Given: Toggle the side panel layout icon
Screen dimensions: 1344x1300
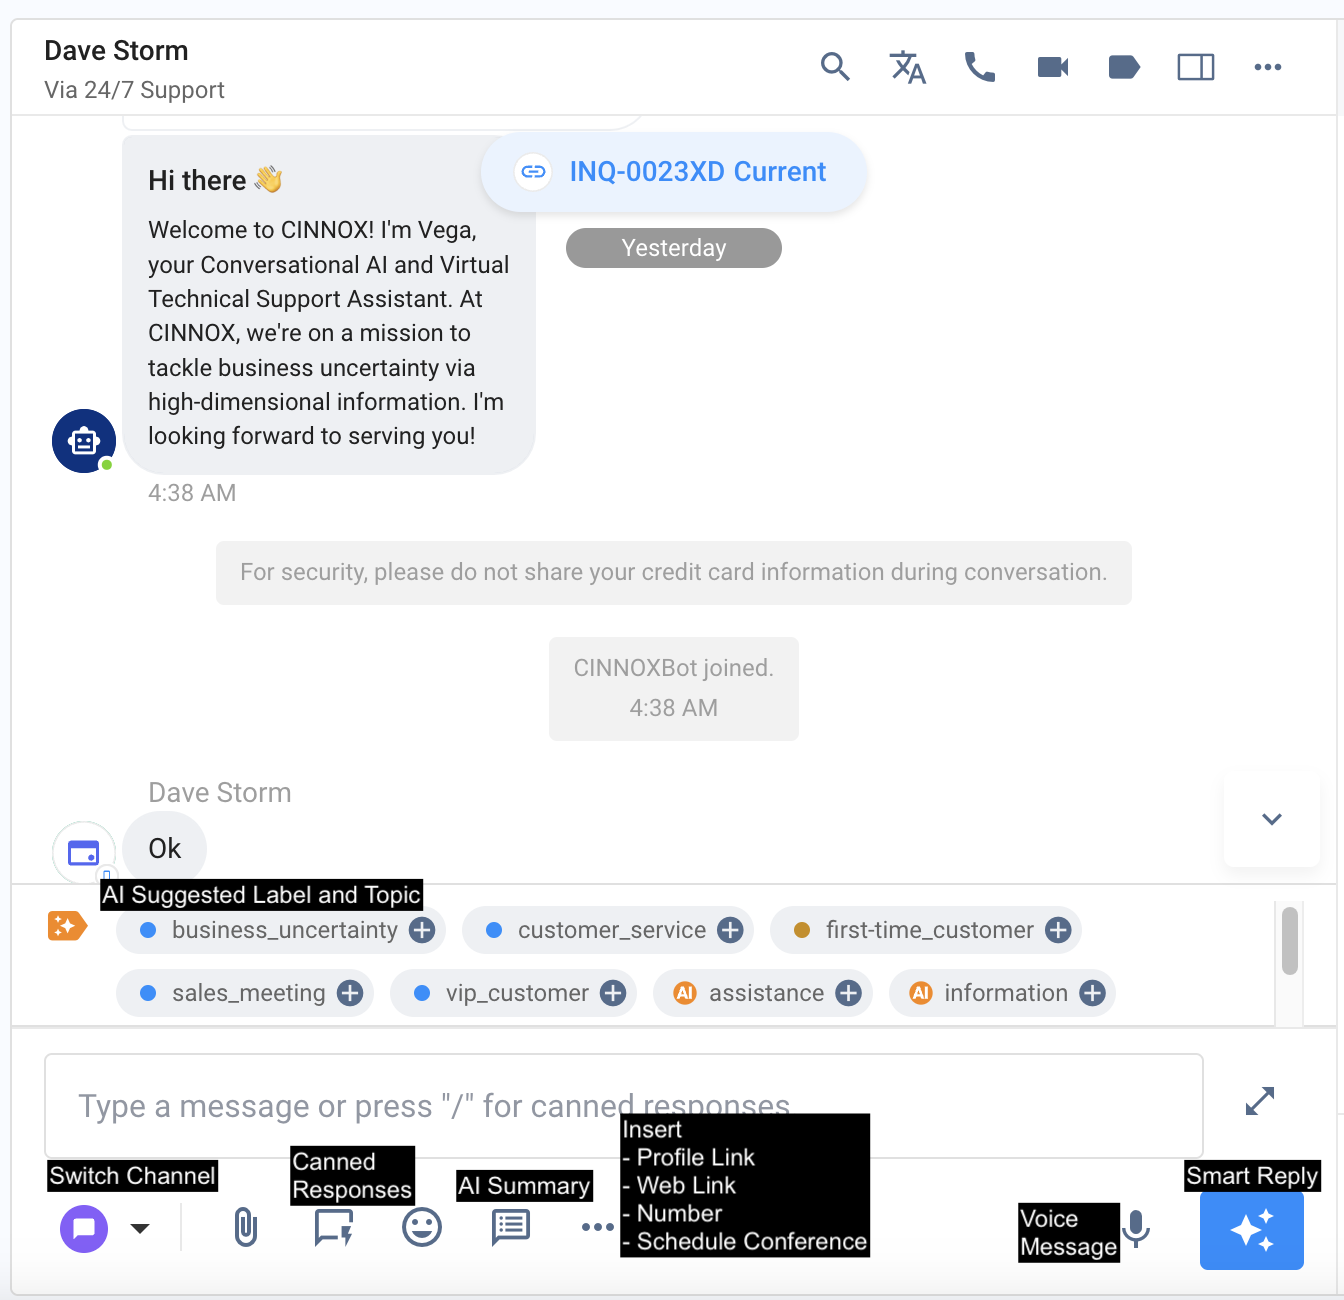Looking at the screenshot, I should (1196, 67).
